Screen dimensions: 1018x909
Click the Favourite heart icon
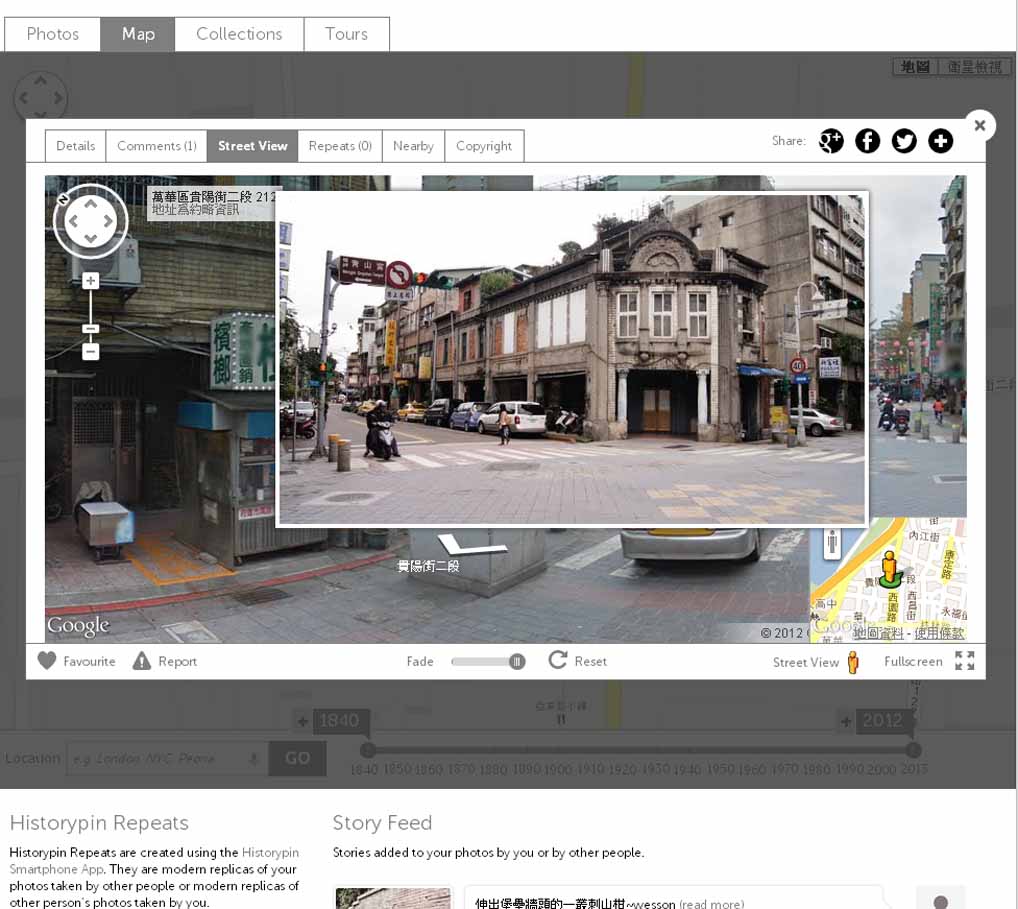tap(47, 661)
